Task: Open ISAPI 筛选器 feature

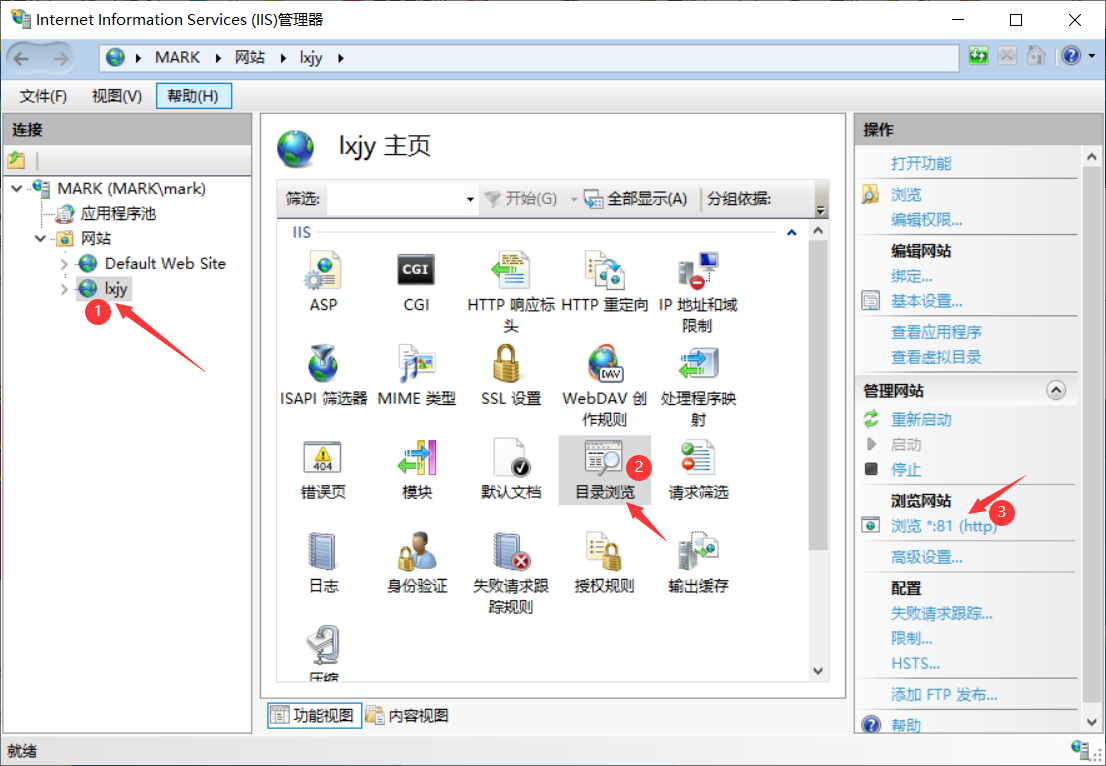Action: point(323,375)
